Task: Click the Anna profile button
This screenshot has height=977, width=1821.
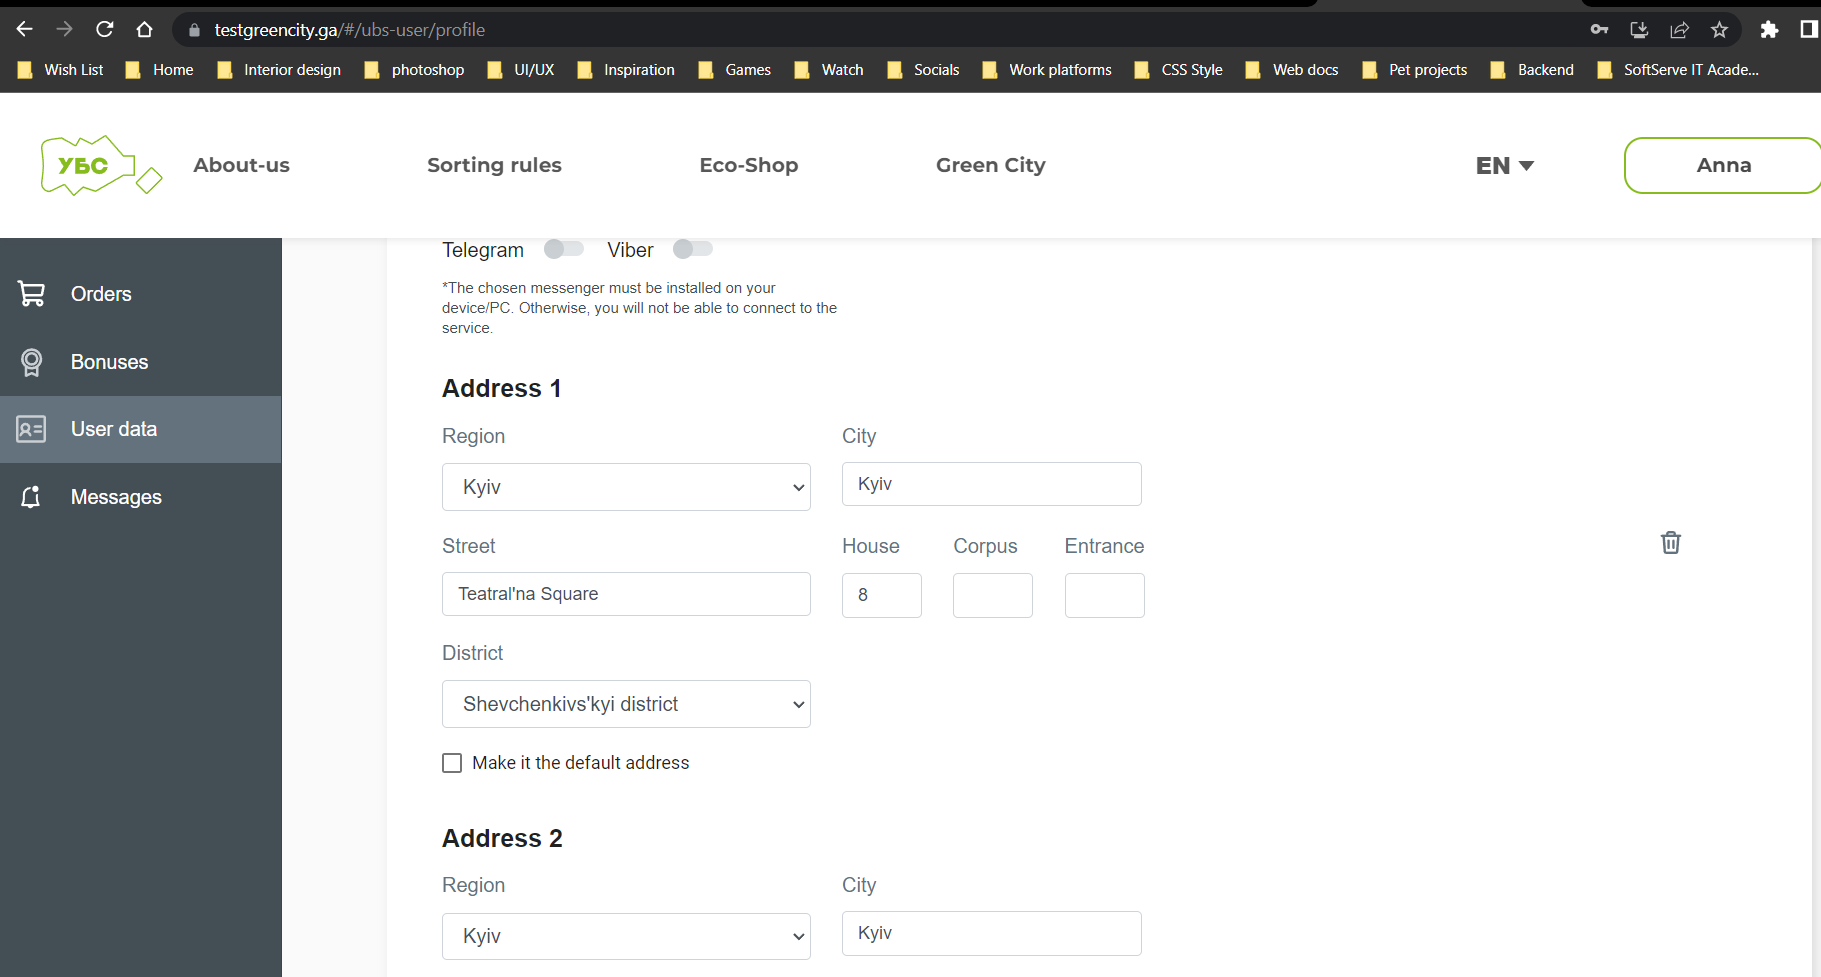Action: click(1722, 165)
